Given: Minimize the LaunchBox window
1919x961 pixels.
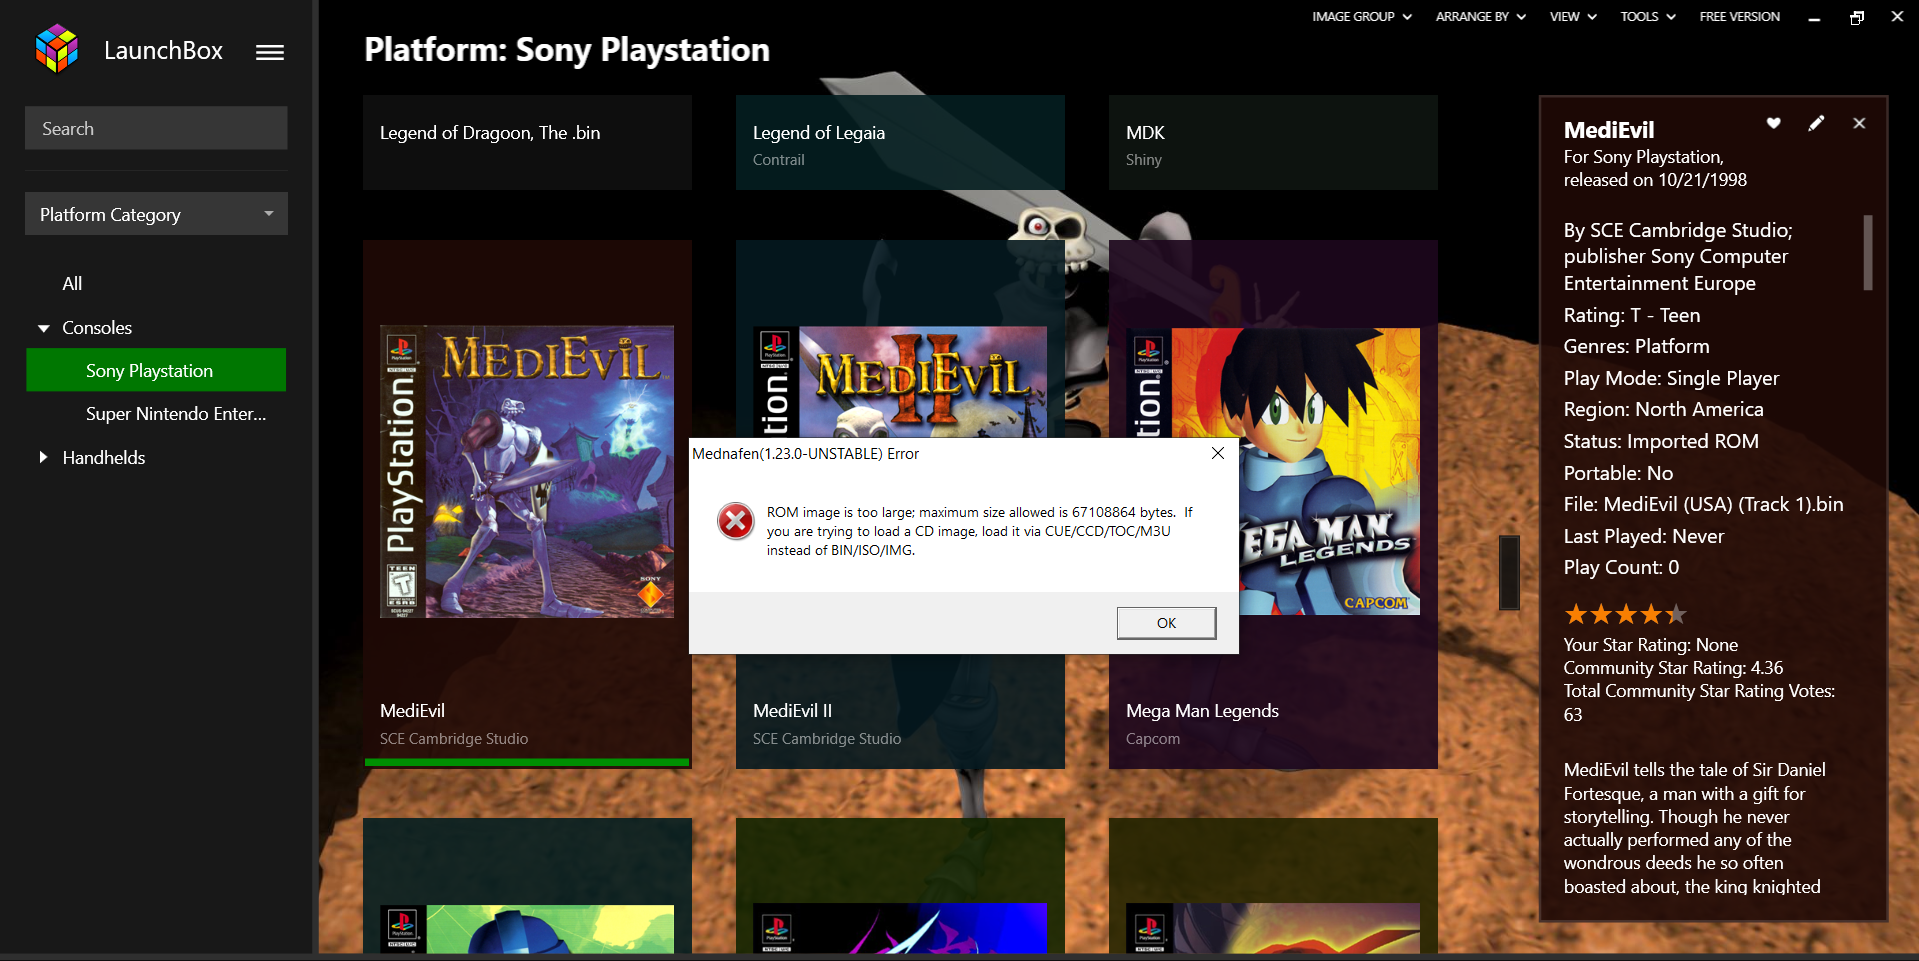Looking at the screenshot, I should tap(1814, 17).
